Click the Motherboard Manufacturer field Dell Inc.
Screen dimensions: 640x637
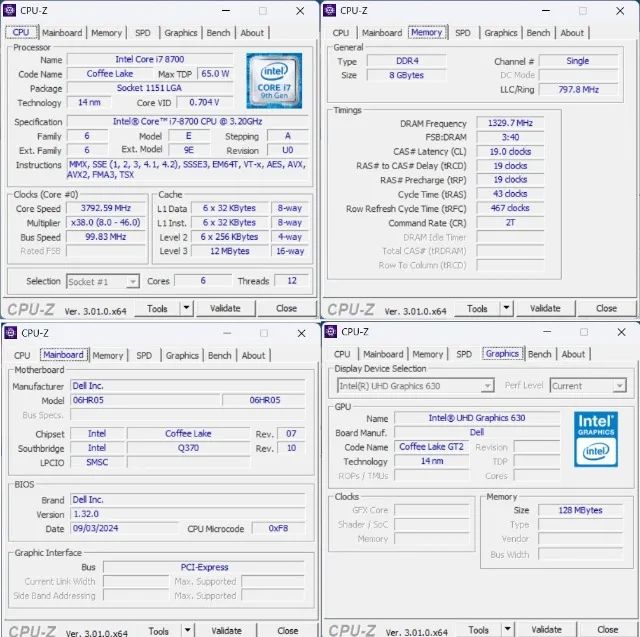pos(188,386)
